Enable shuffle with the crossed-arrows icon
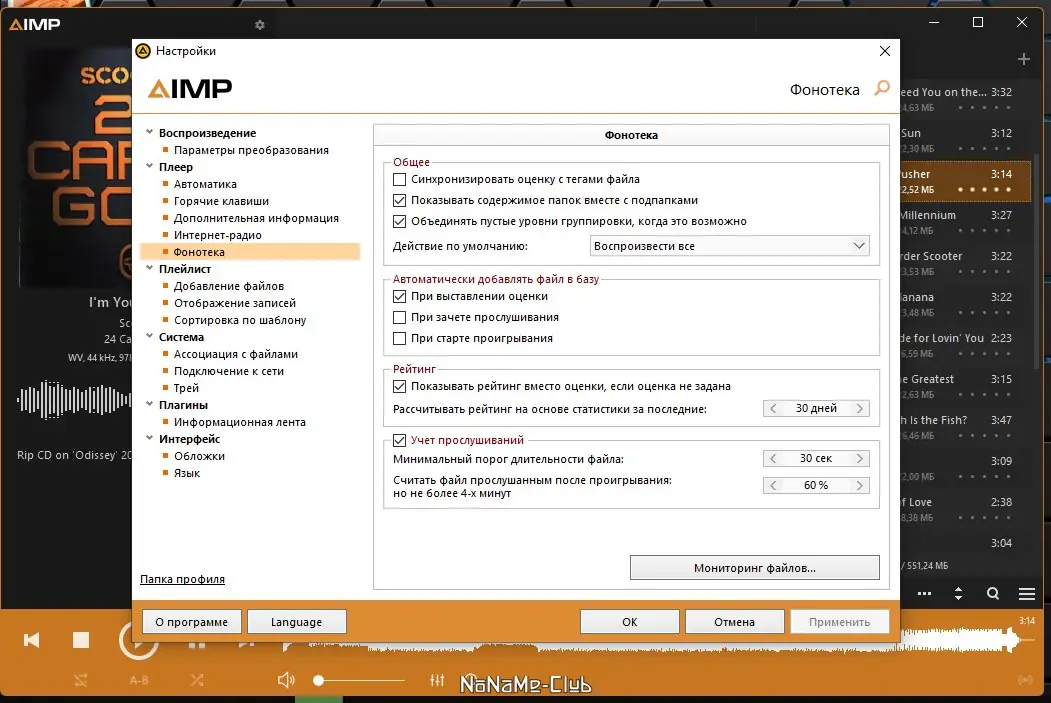1051x703 pixels. pos(197,679)
